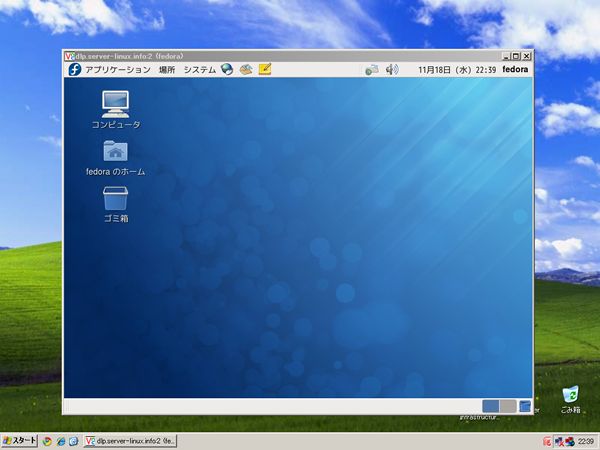Image resolution: width=600 pixels, height=450 pixels.
Task: Open the Windows スタート button
Action: click(x=19, y=441)
